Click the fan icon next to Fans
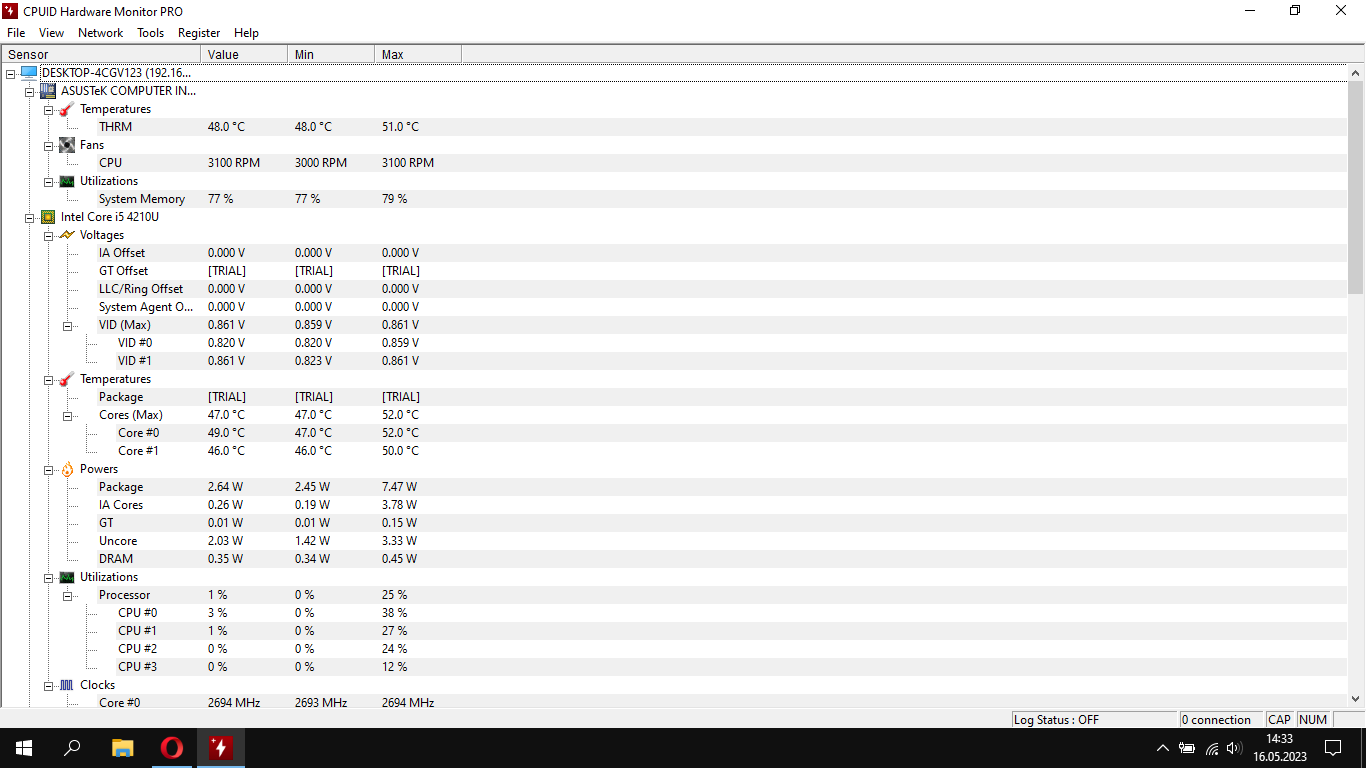Viewport: 1366px width, 768px height. (67, 145)
